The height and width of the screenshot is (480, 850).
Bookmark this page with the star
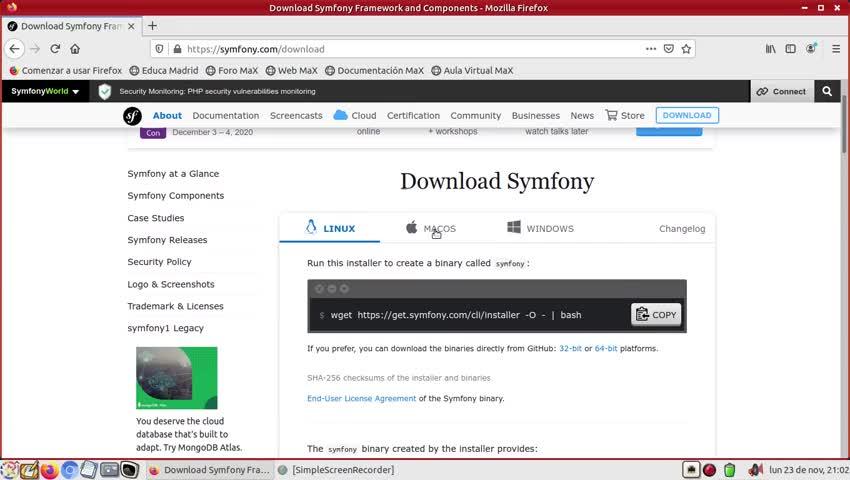pyautogui.click(x=686, y=49)
